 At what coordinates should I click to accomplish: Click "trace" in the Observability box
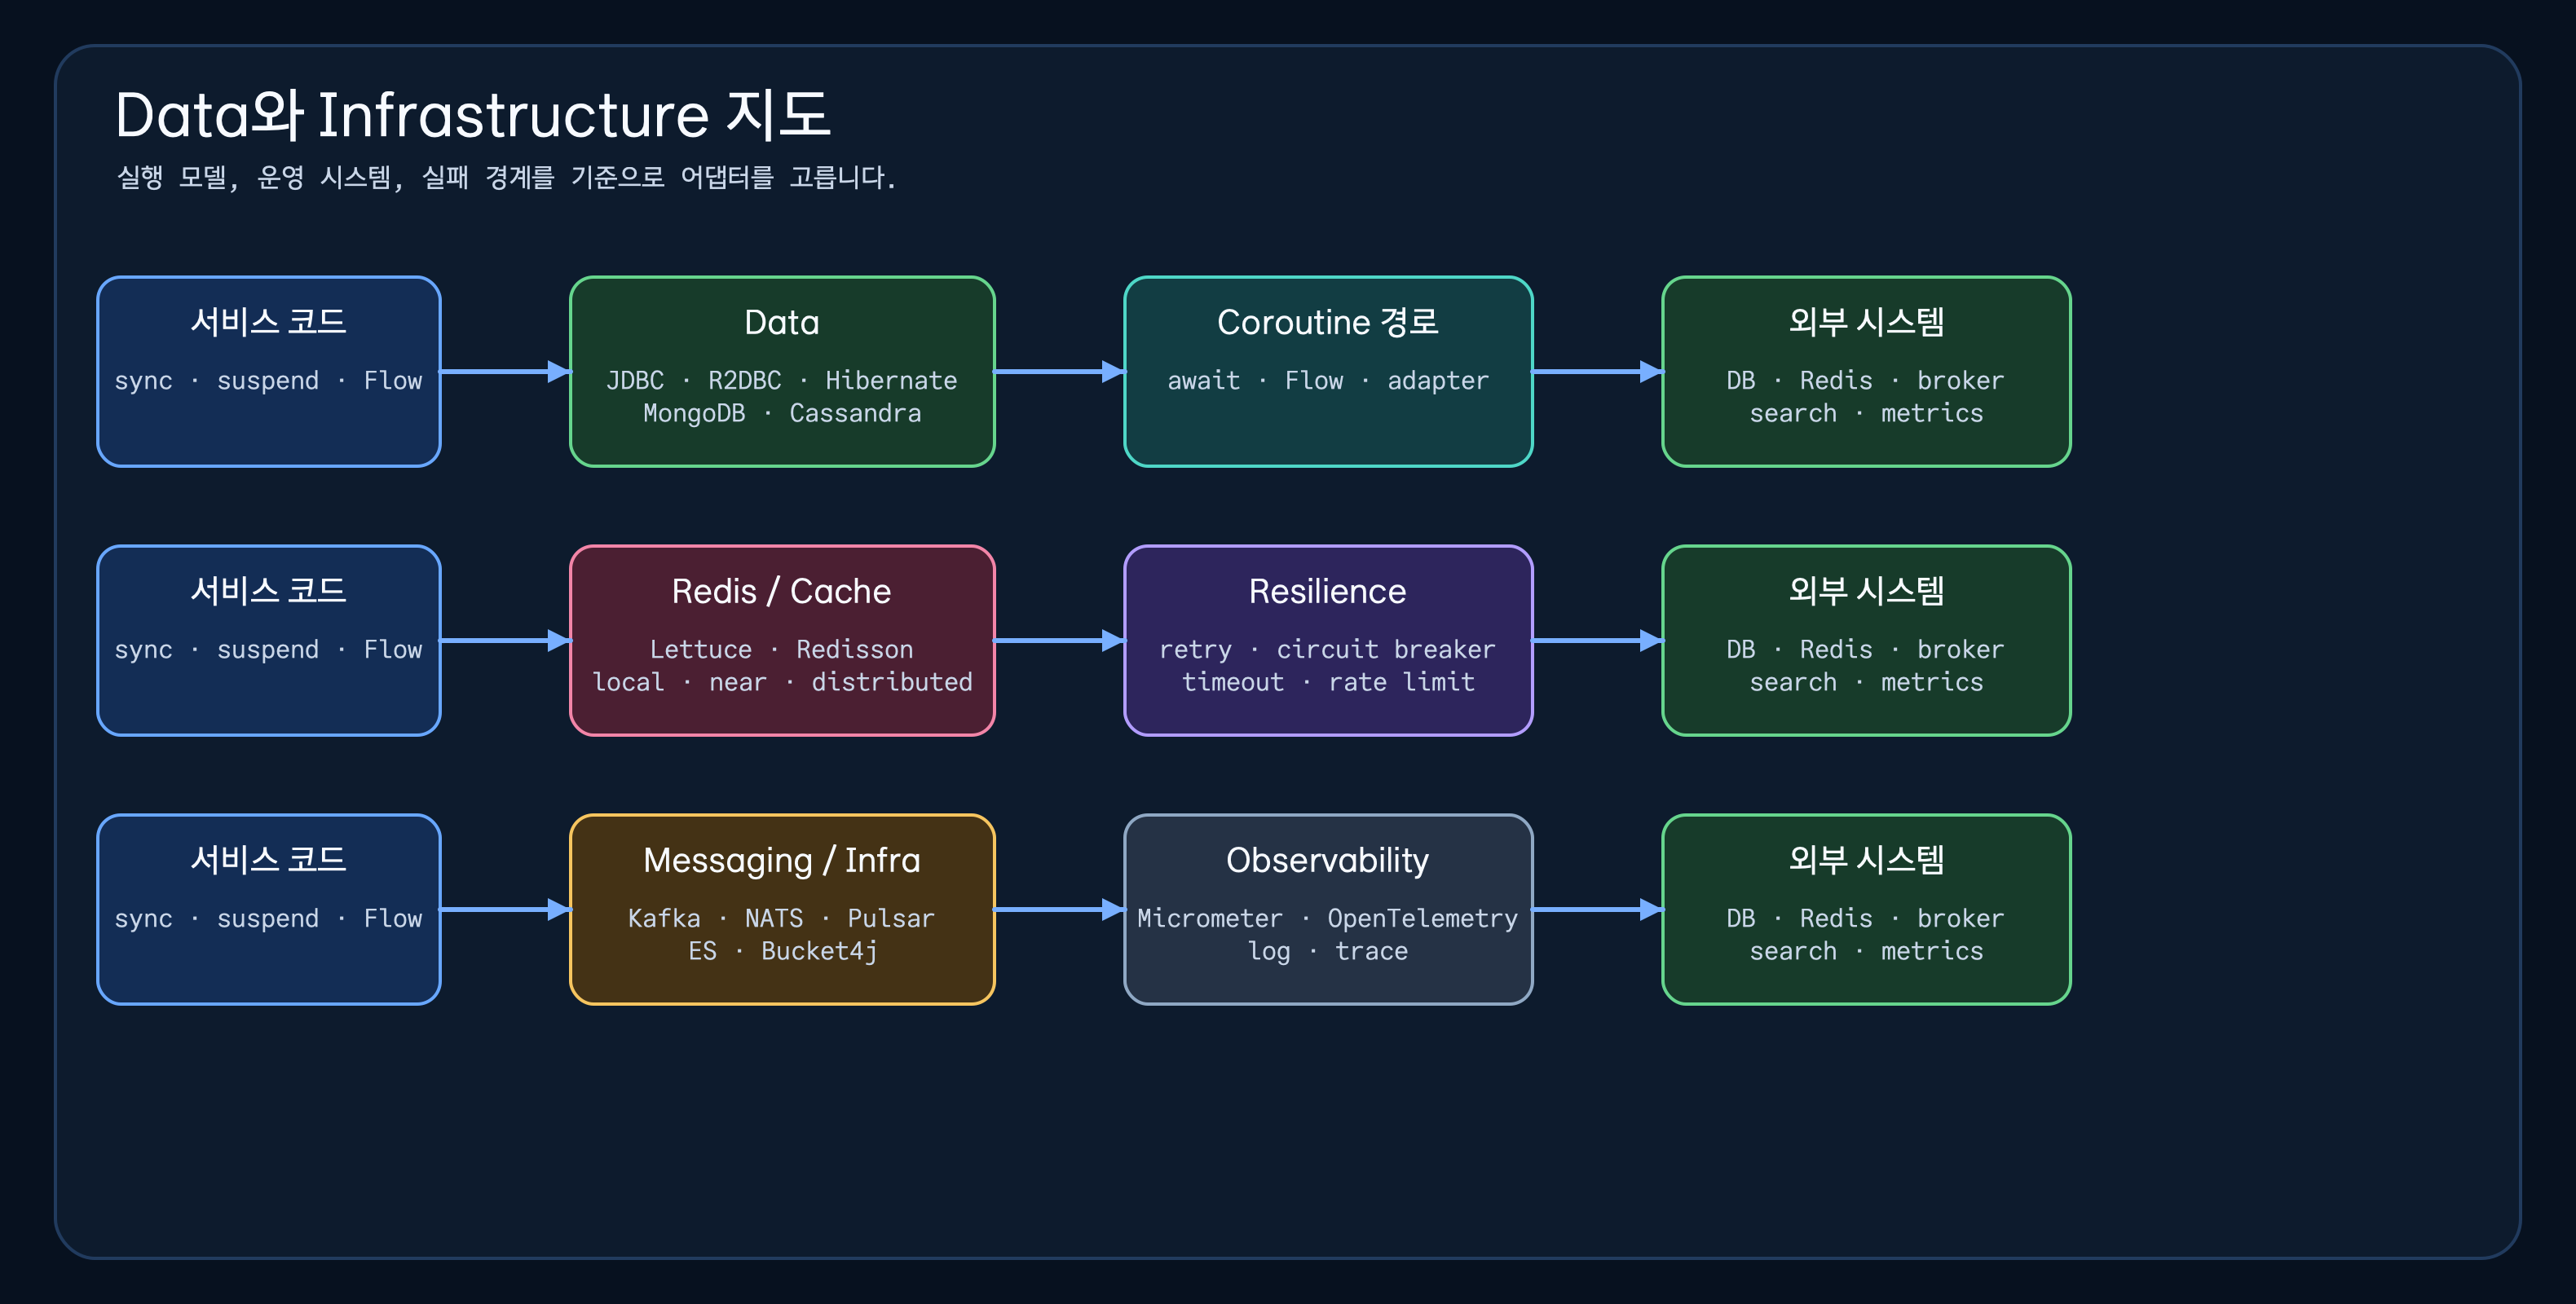point(1372,951)
